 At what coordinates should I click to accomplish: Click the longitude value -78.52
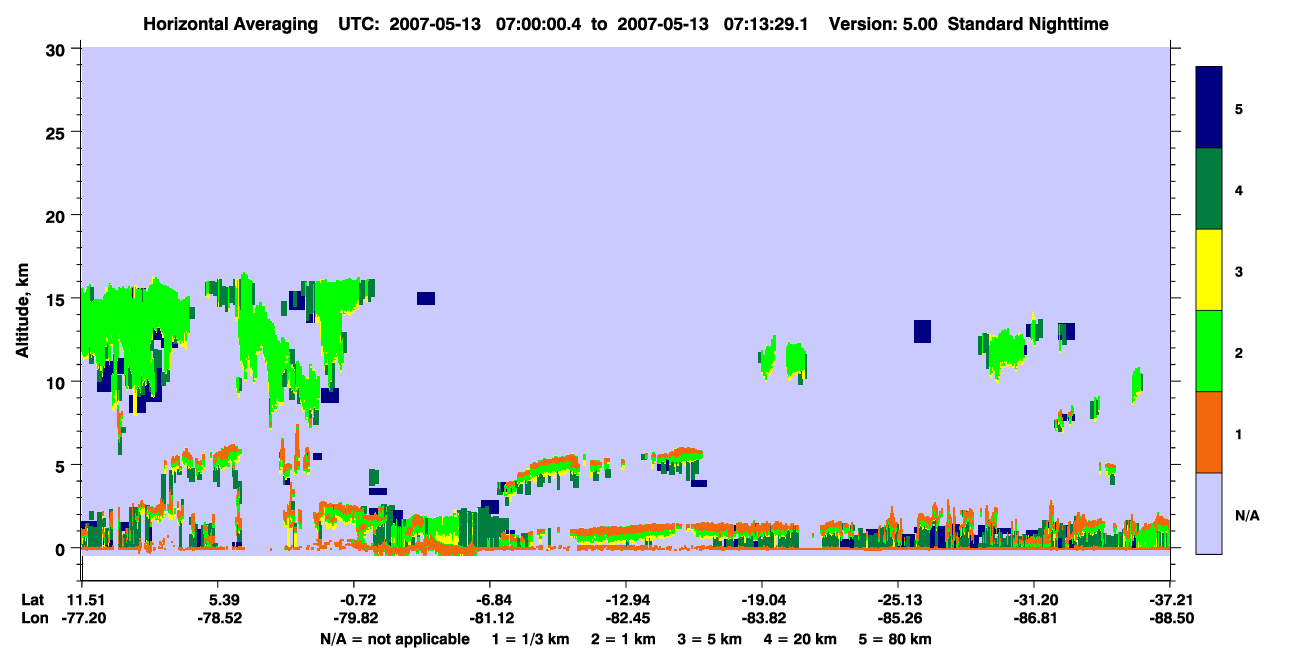[219, 618]
